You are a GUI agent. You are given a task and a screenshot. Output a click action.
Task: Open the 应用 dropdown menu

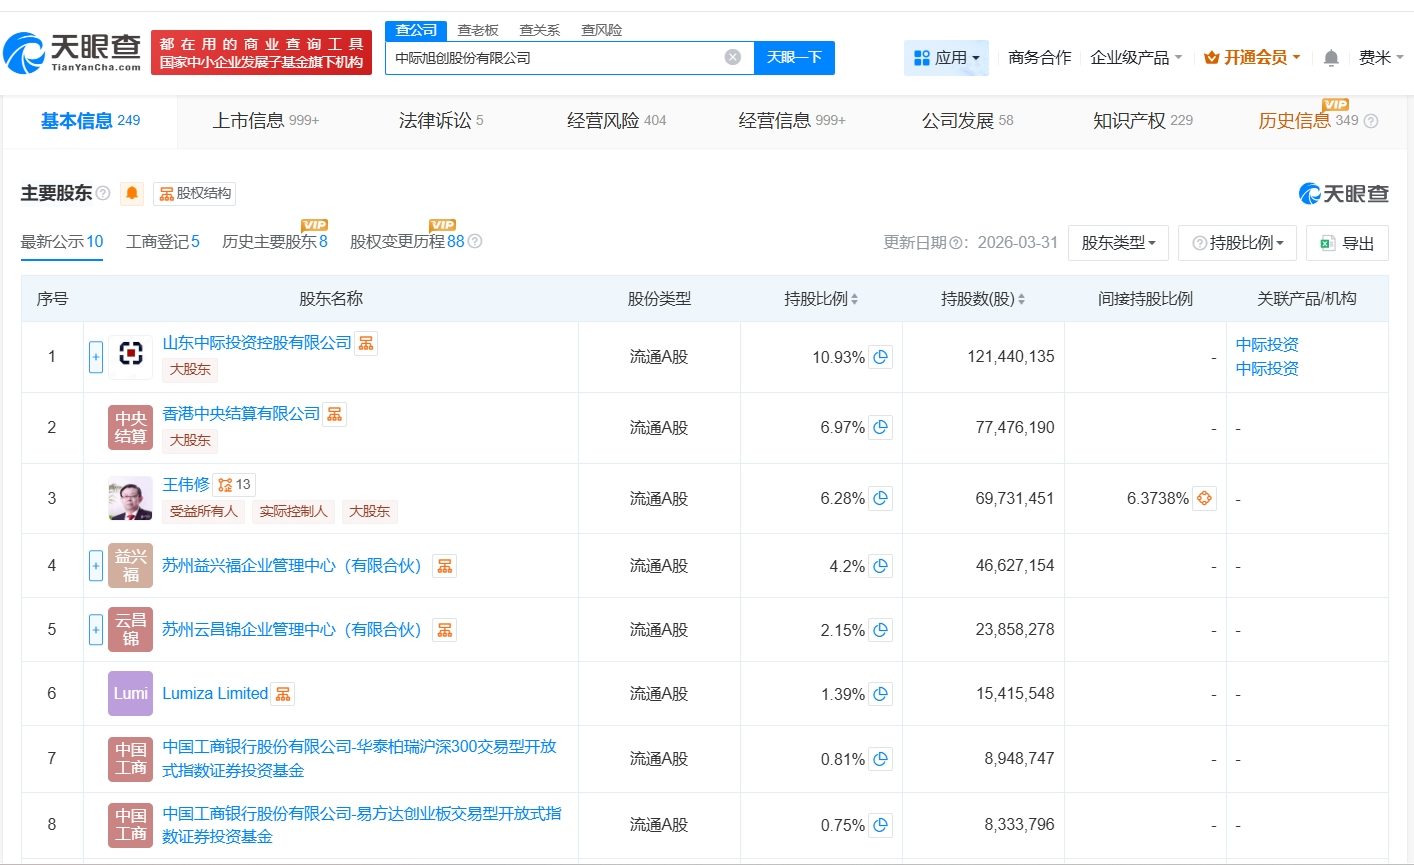point(946,58)
